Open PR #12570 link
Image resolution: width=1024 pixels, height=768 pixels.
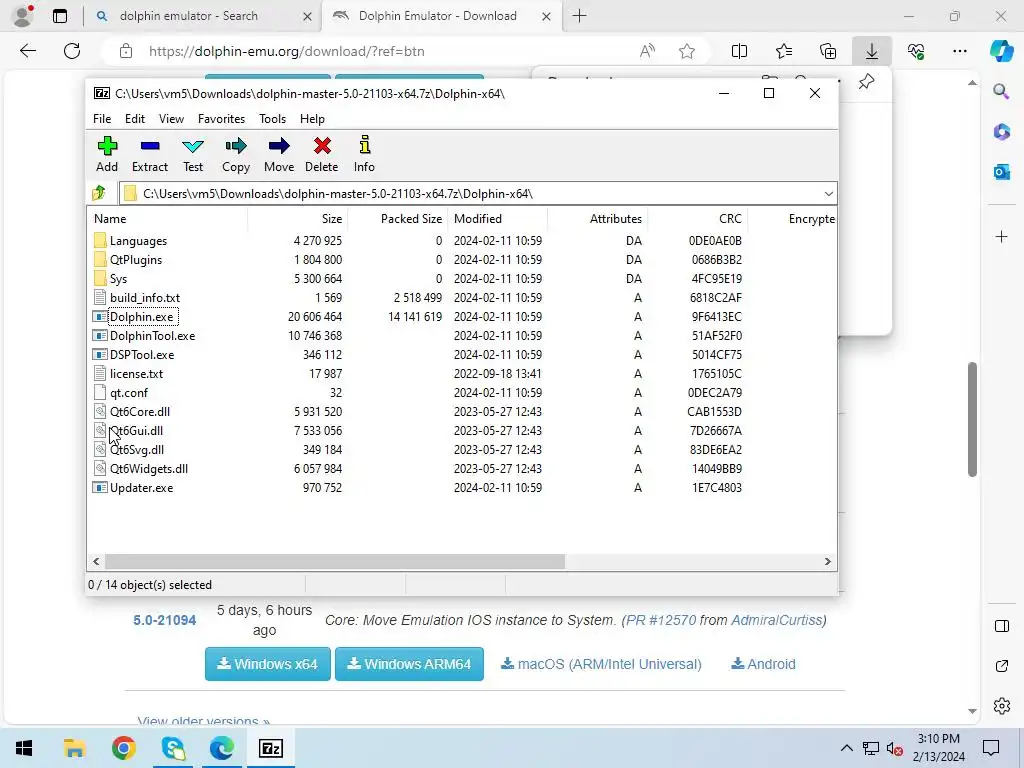click(x=661, y=620)
